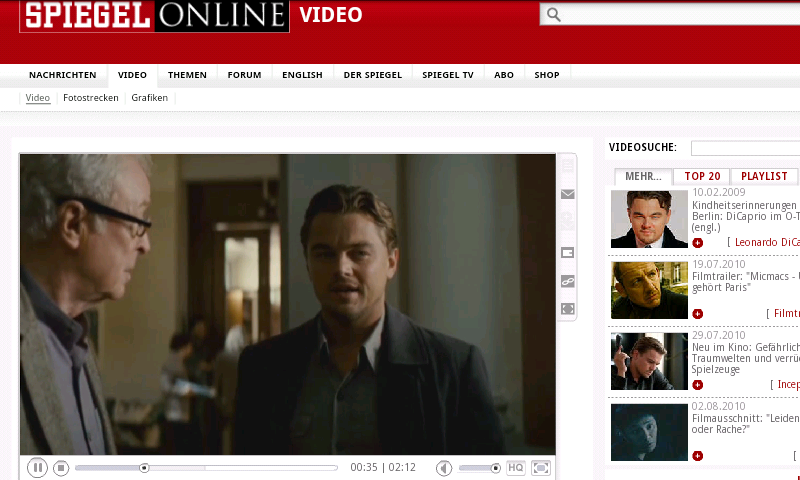
Task: Open the 'Neu im Kino' video thumbnail
Action: [649, 361]
